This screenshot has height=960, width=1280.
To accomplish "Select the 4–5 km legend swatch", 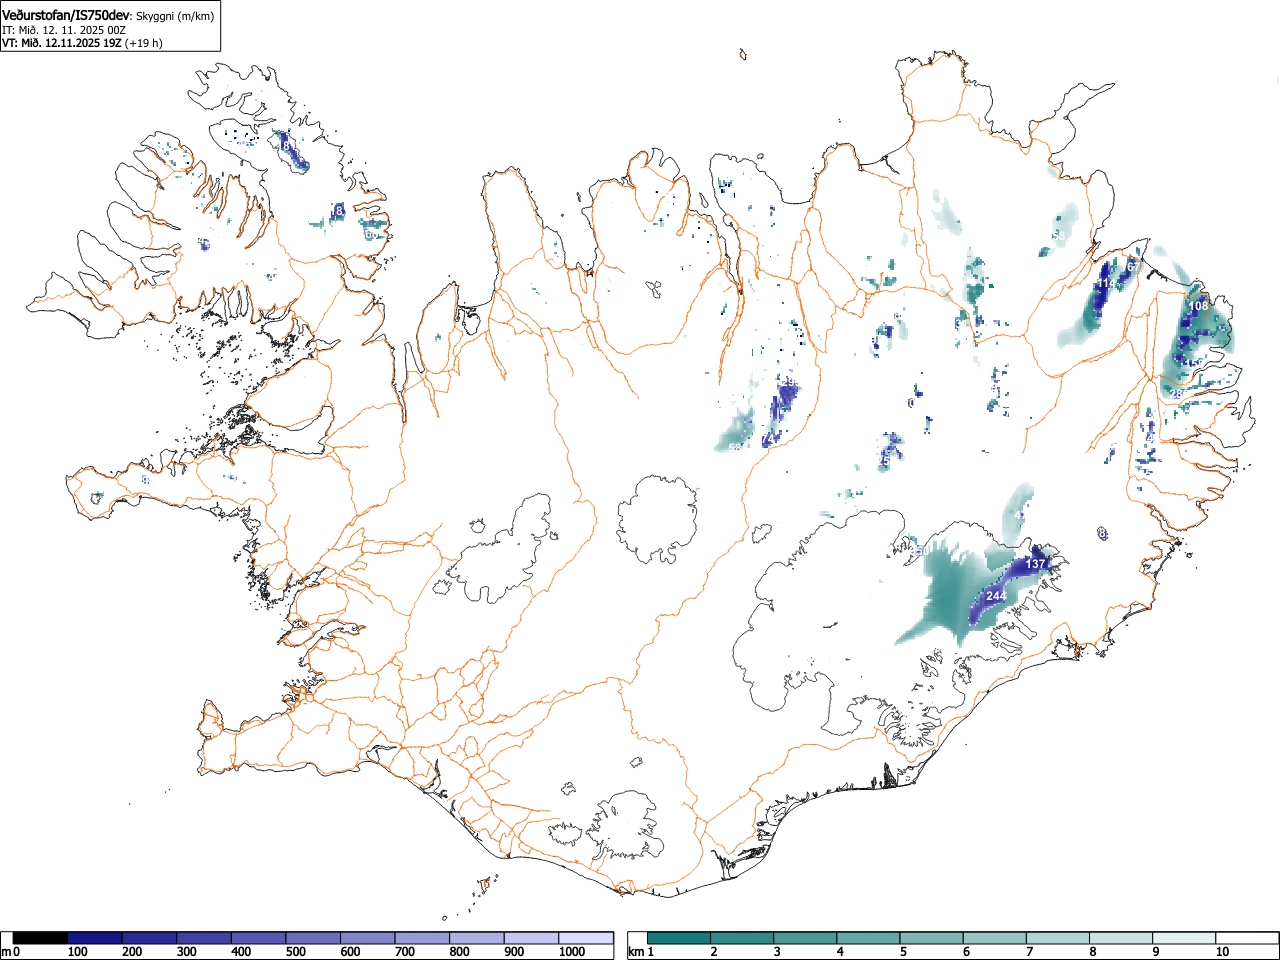I will [868, 938].
